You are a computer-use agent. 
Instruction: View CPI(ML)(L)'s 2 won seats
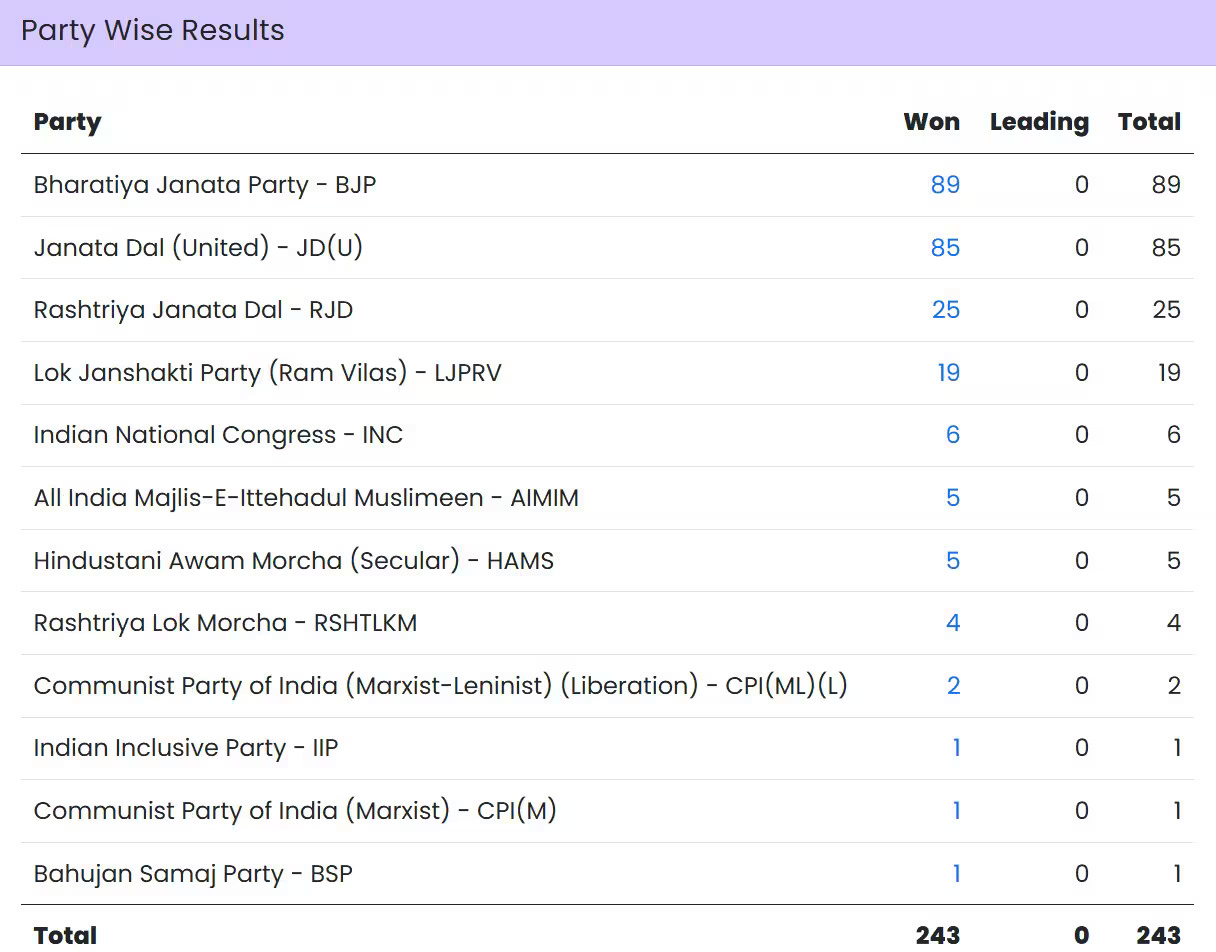pos(952,686)
